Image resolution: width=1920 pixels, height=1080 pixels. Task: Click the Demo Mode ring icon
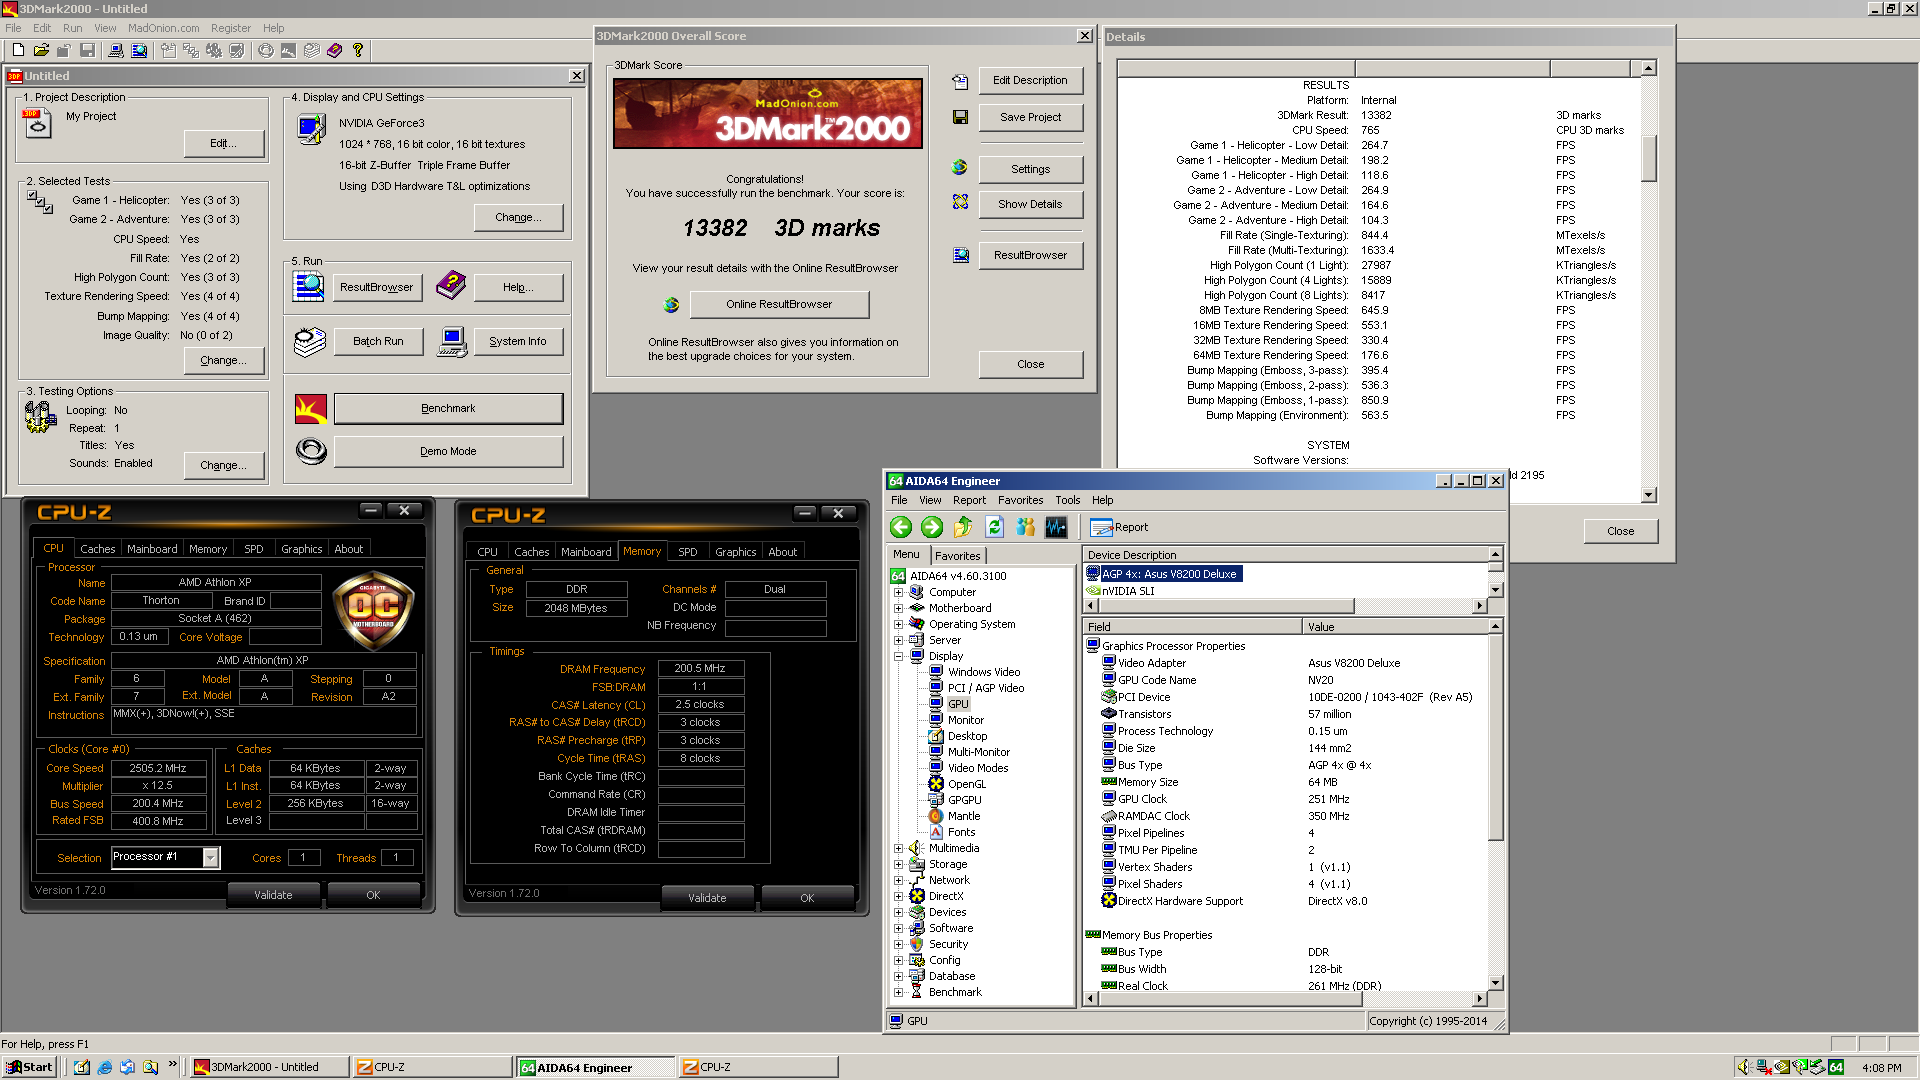pyautogui.click(x=311, y=451)
